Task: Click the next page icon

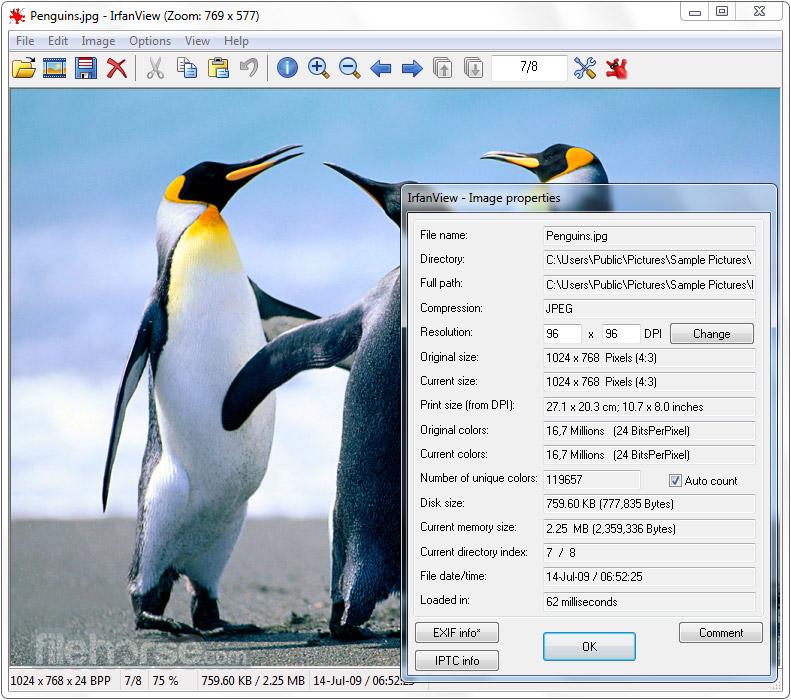Action: (x=473, y=68)
